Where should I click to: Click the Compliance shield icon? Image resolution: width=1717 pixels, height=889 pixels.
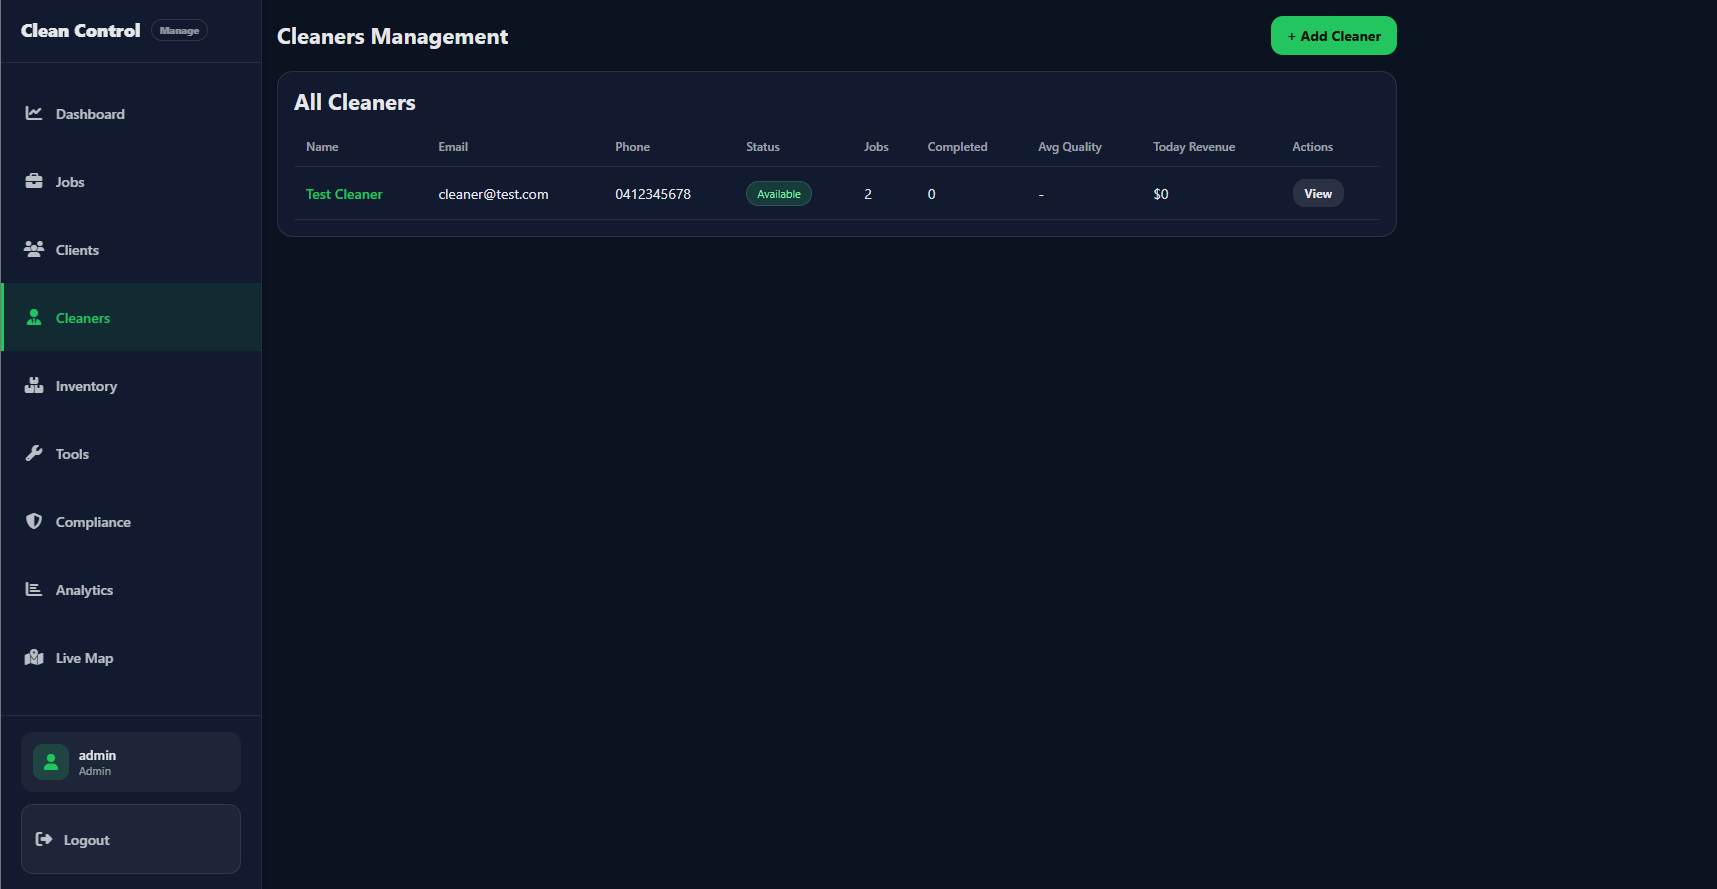click(34, 521)
